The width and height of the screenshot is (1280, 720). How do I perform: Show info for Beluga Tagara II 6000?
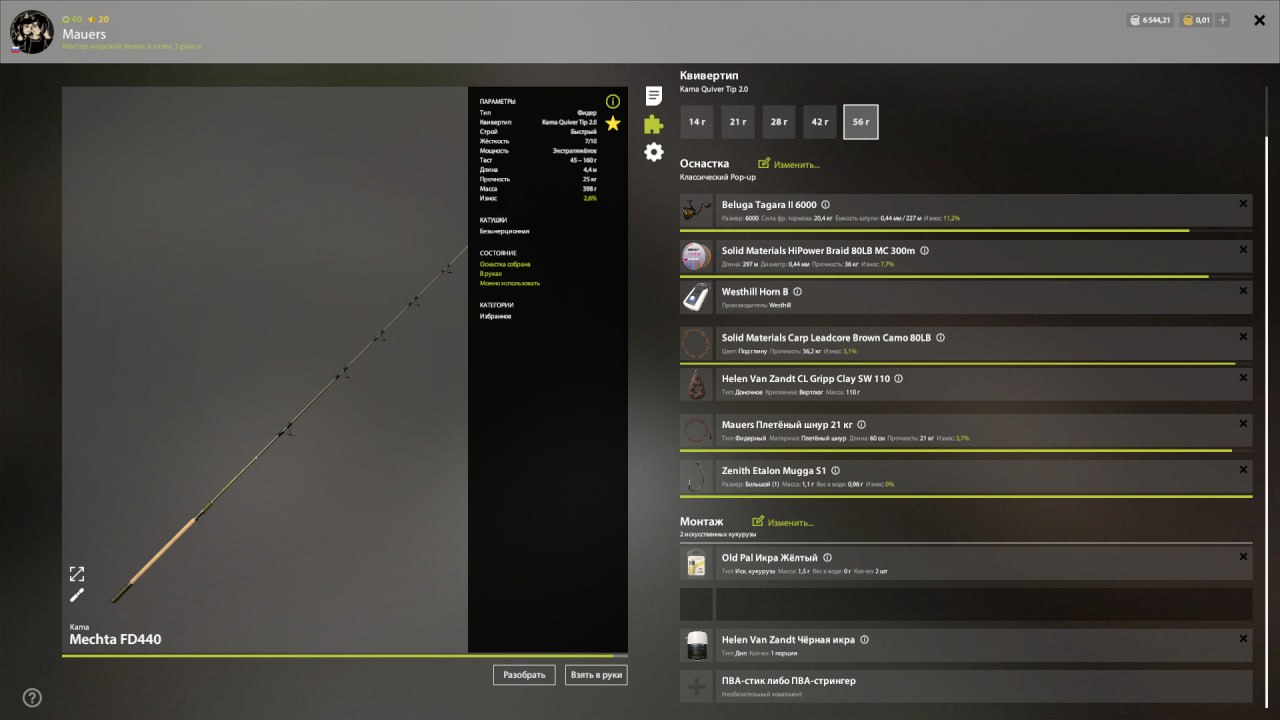(825, 205)
